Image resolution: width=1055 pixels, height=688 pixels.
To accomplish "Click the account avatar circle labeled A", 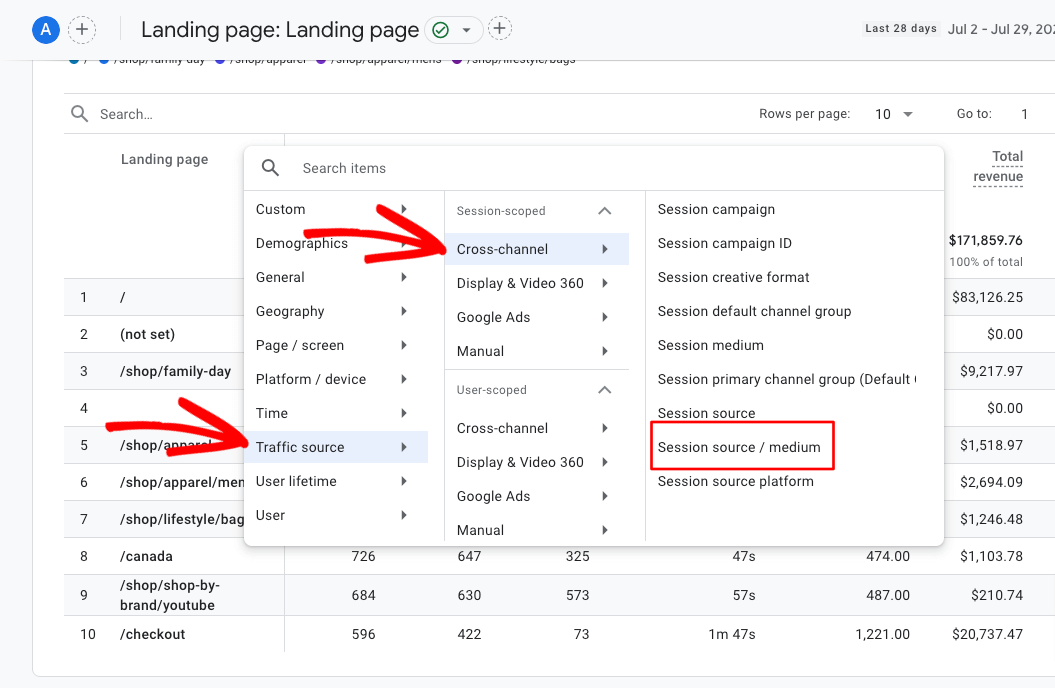I will click(x=44, y=29).
